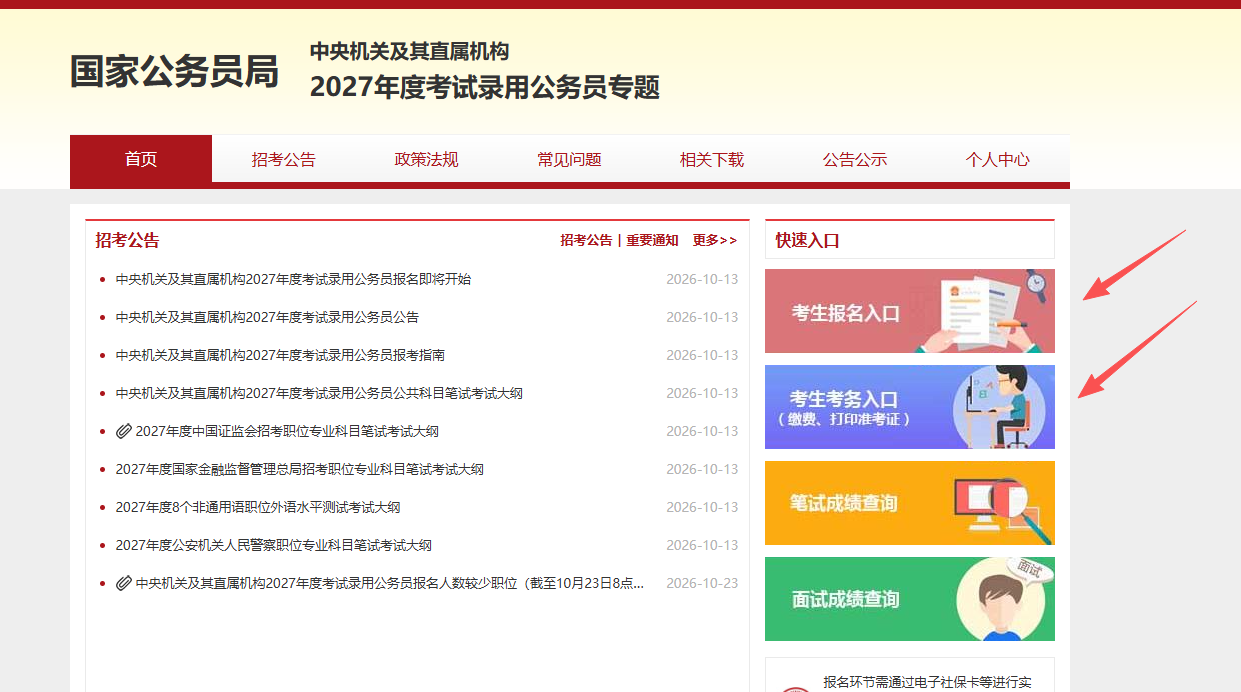The image size is (1241, 692).
Task: Click the 快速入口 section heading
Action: pyautogui.click(x=808, y=241)
